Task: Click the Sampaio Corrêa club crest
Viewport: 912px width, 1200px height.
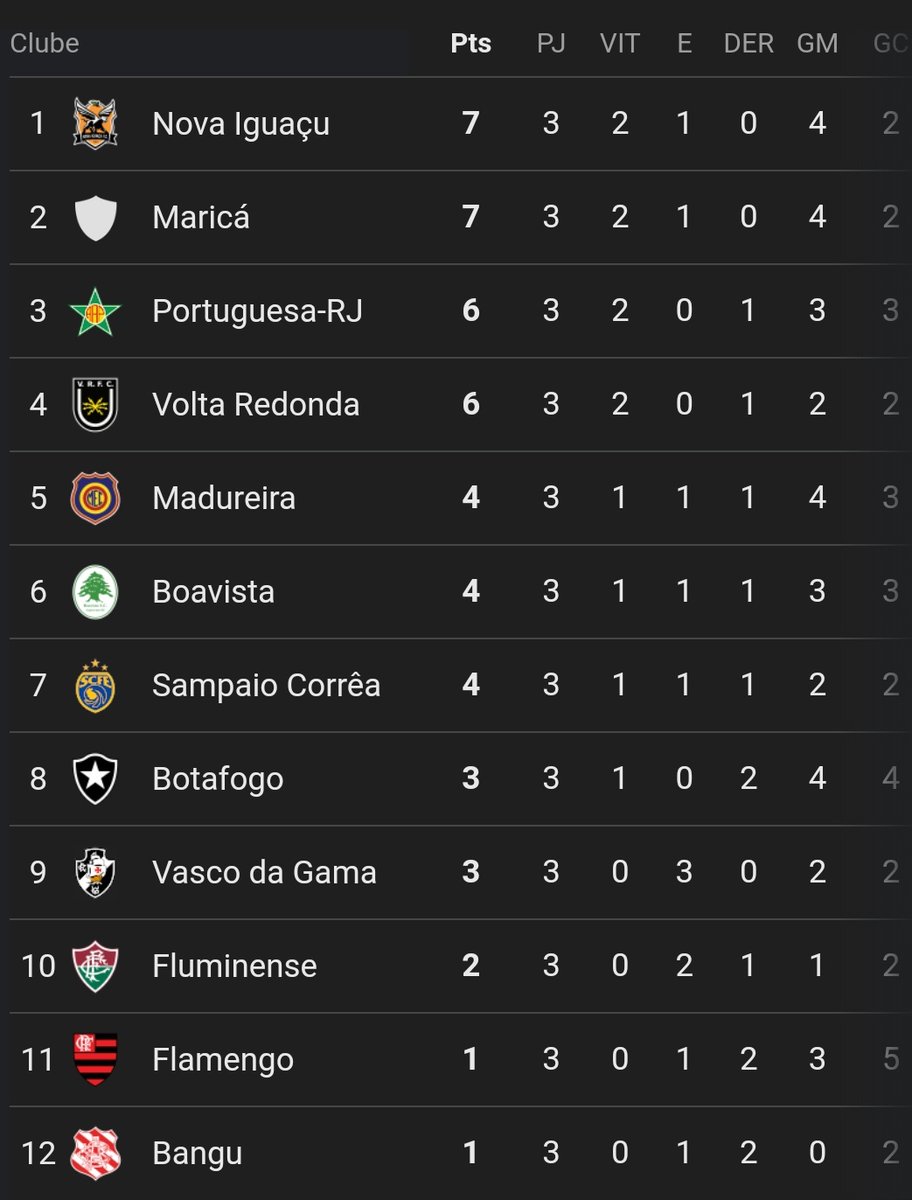Action: click(96, 685)
